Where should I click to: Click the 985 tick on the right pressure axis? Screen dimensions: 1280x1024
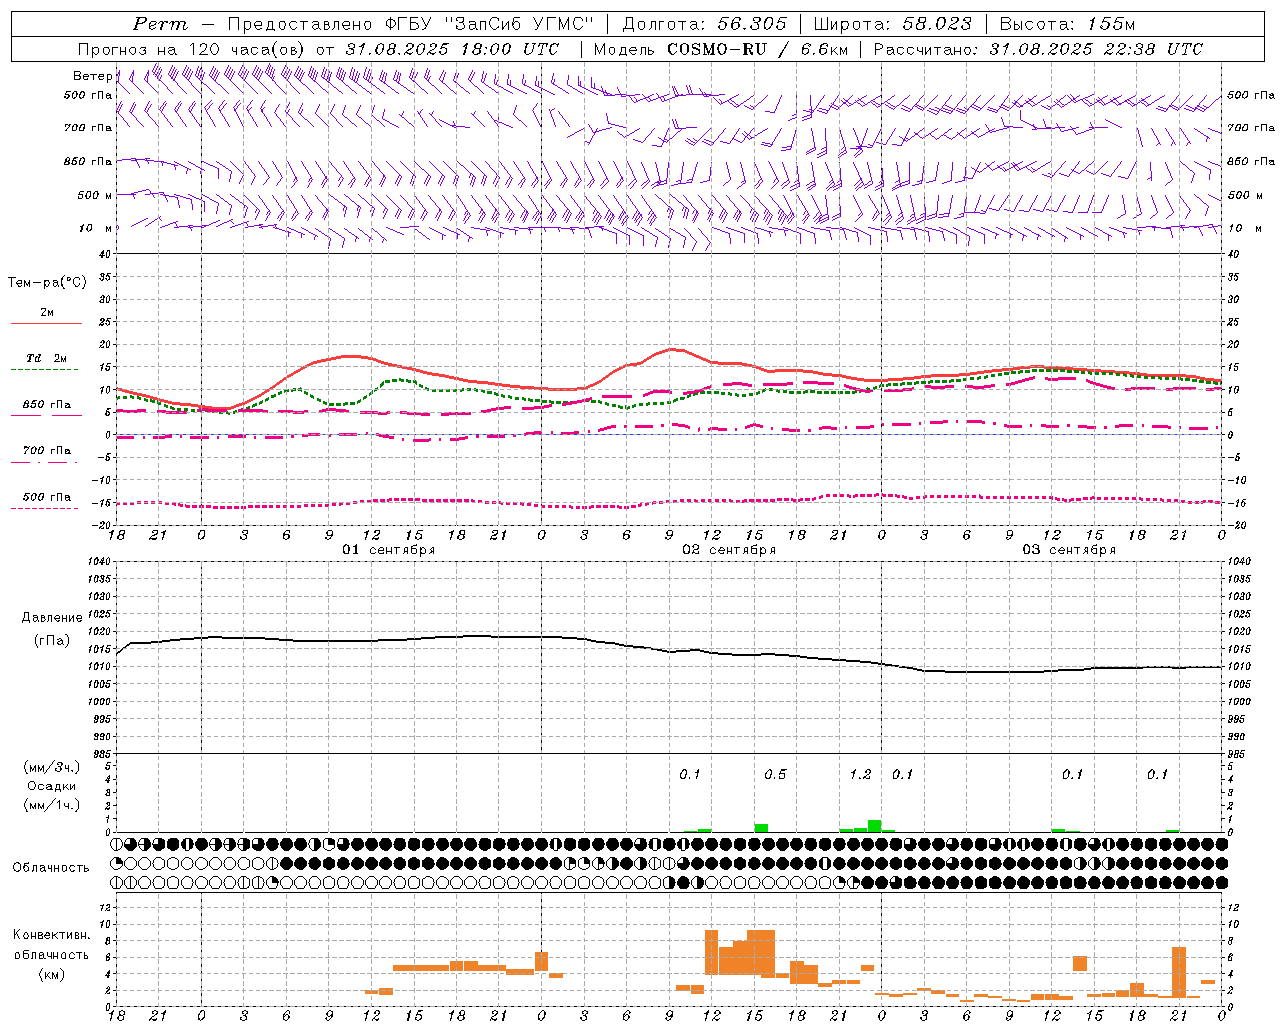[1238, 754]
